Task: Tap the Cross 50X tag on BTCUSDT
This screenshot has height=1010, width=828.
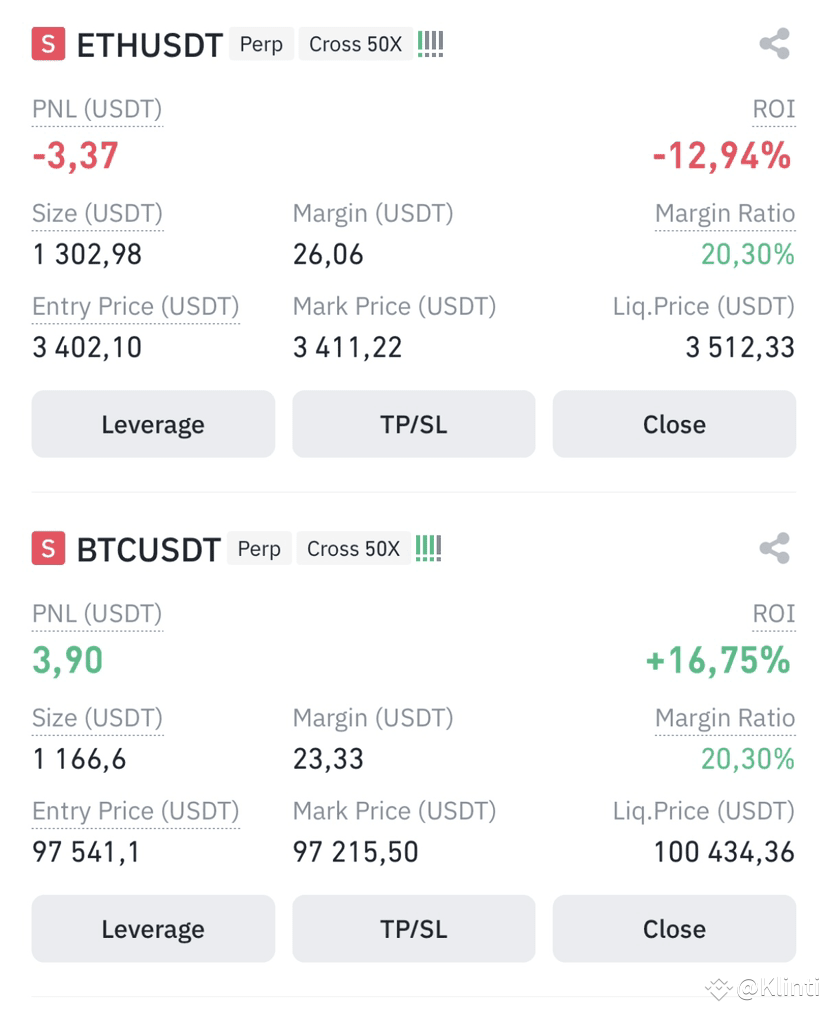Action: 353,548
